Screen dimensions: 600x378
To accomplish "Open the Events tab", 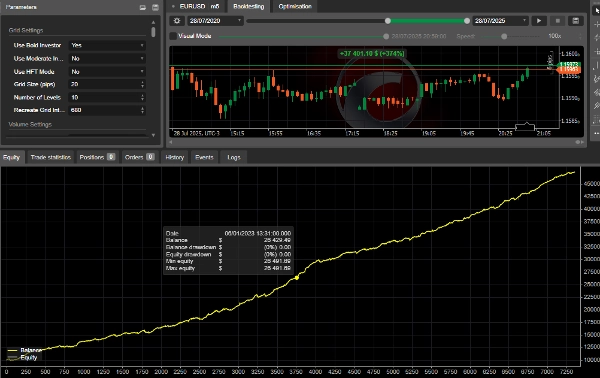I will point(204,157).
